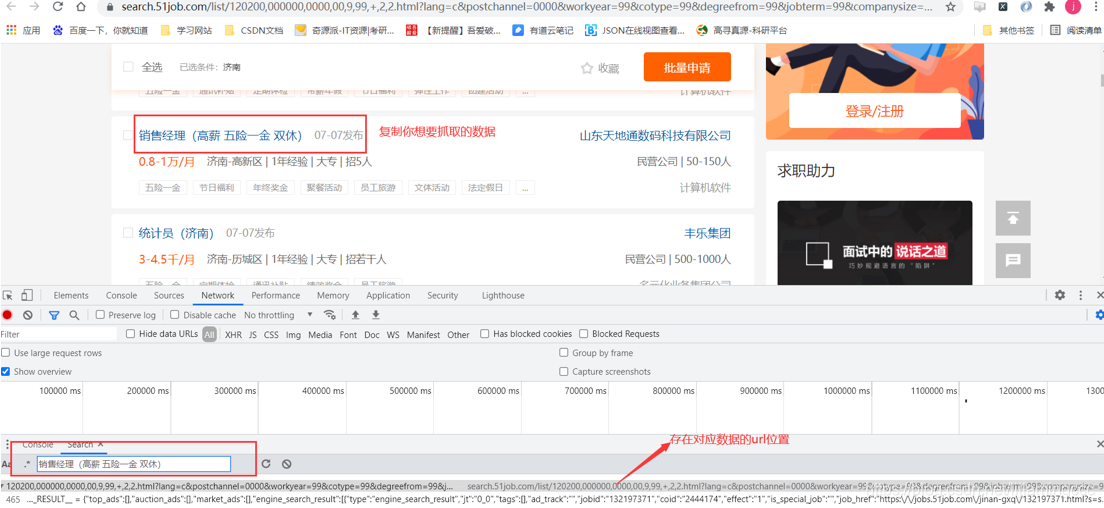Import a HAR file with the up arrow
Screen dimensions: 1104x508
coord(356,315)
